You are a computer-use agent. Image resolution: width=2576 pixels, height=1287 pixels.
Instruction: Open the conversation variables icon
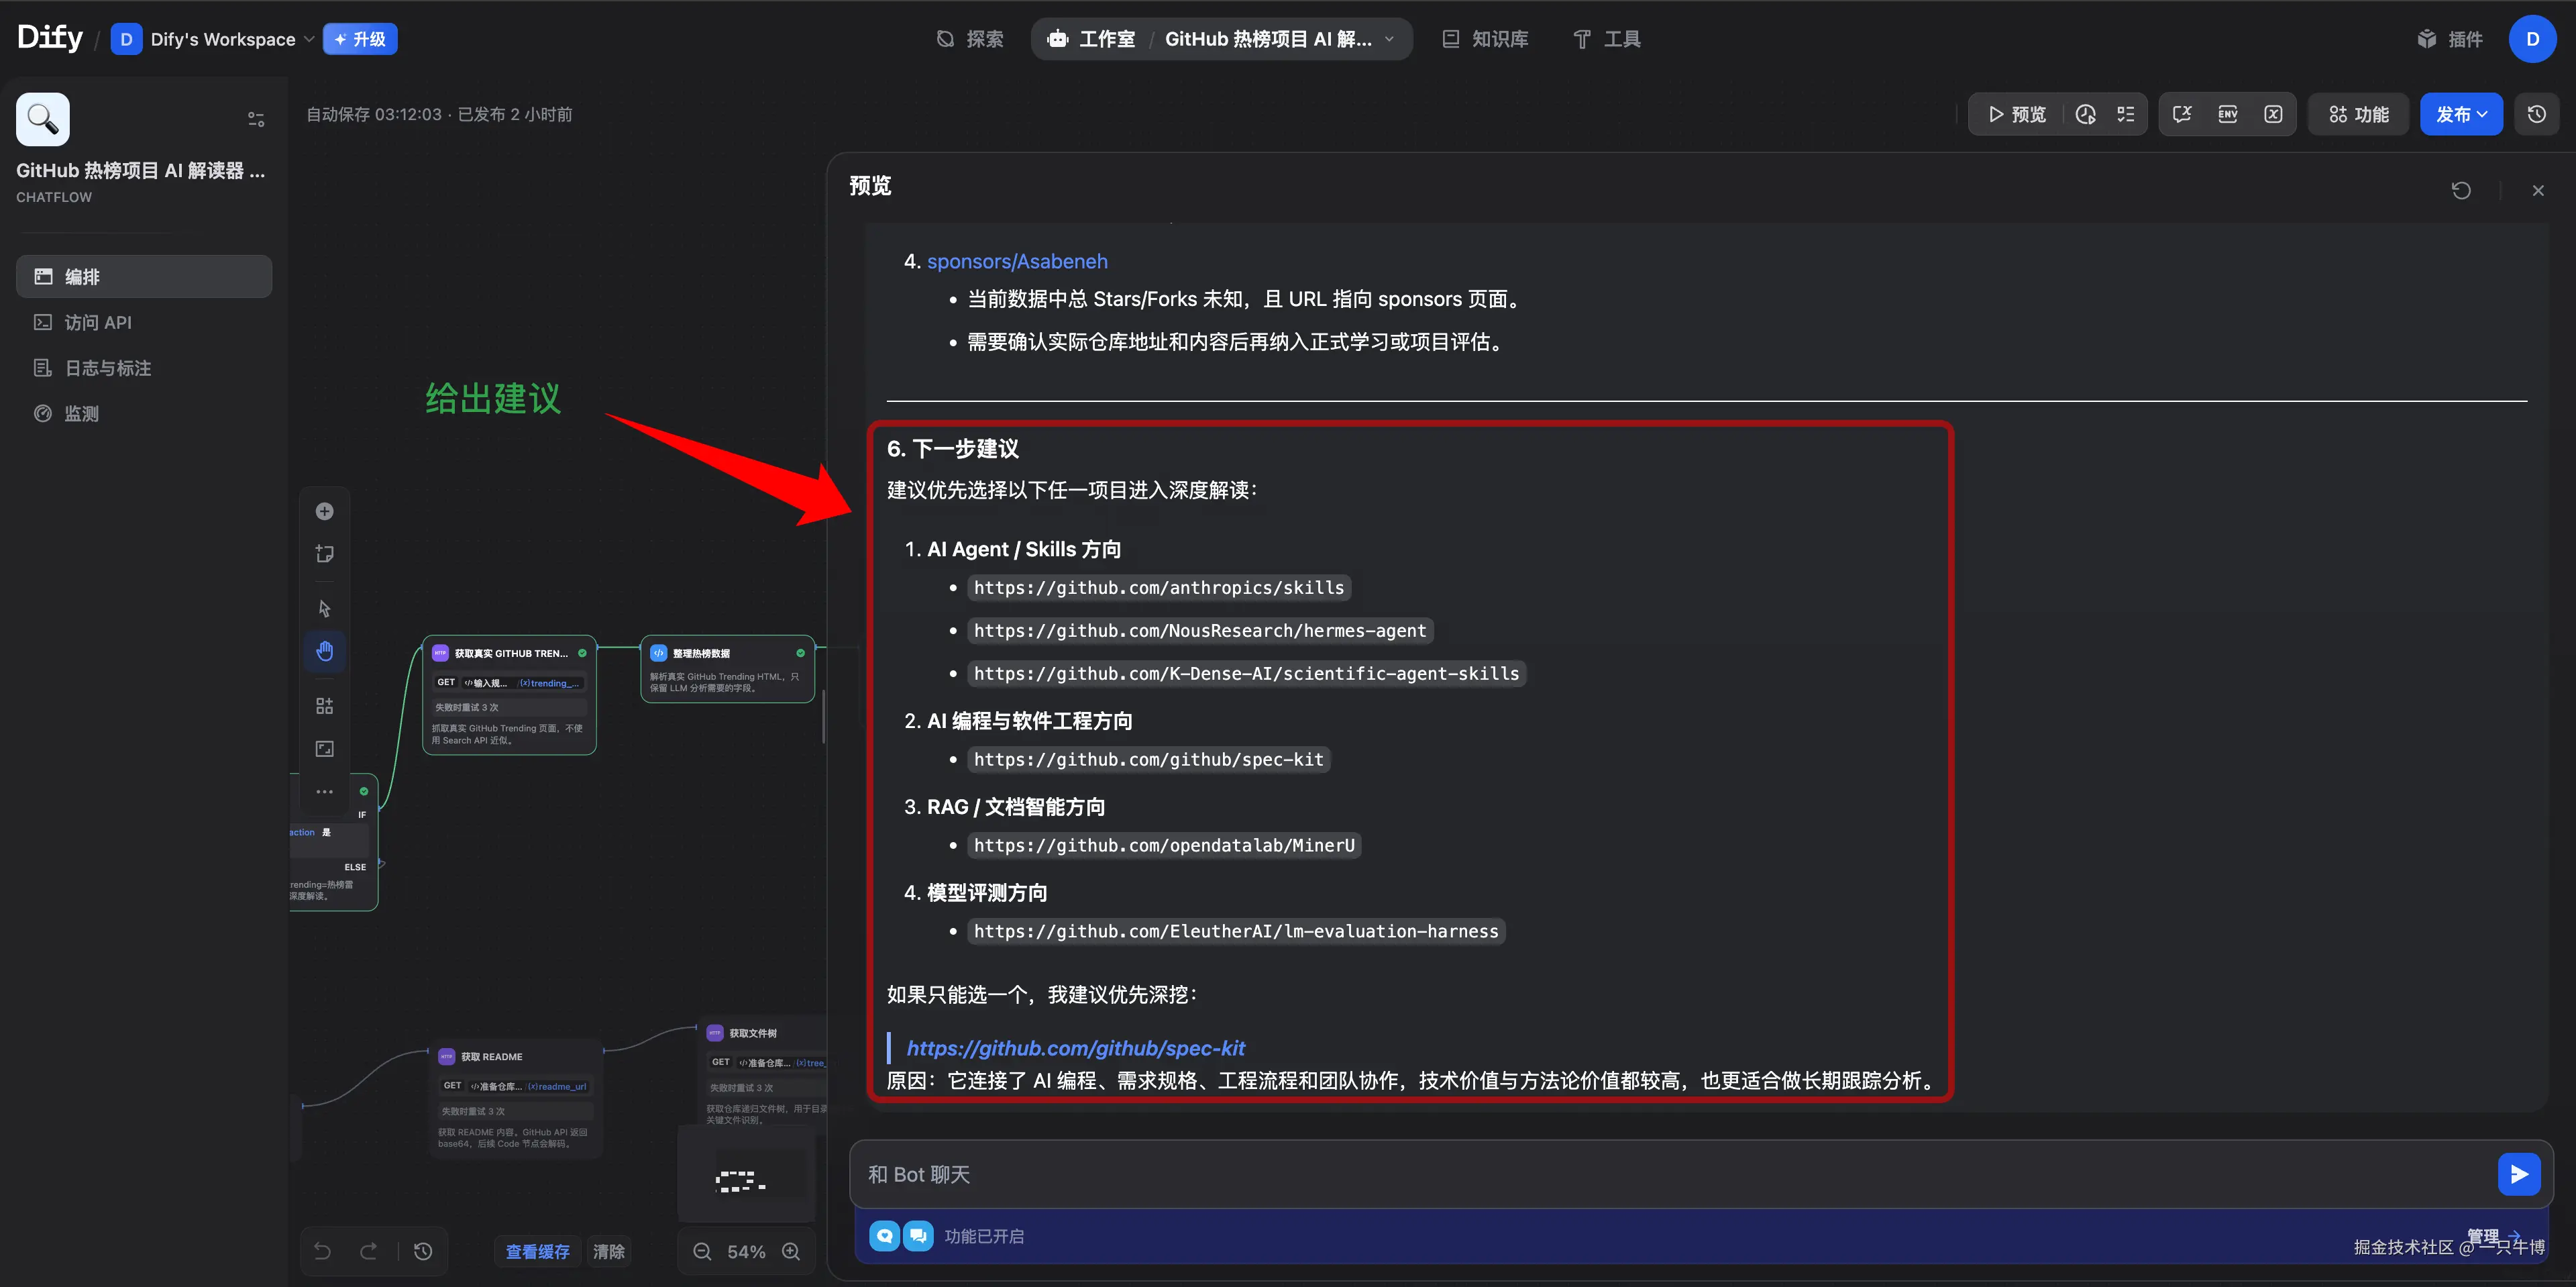[x=2182, y=115]
